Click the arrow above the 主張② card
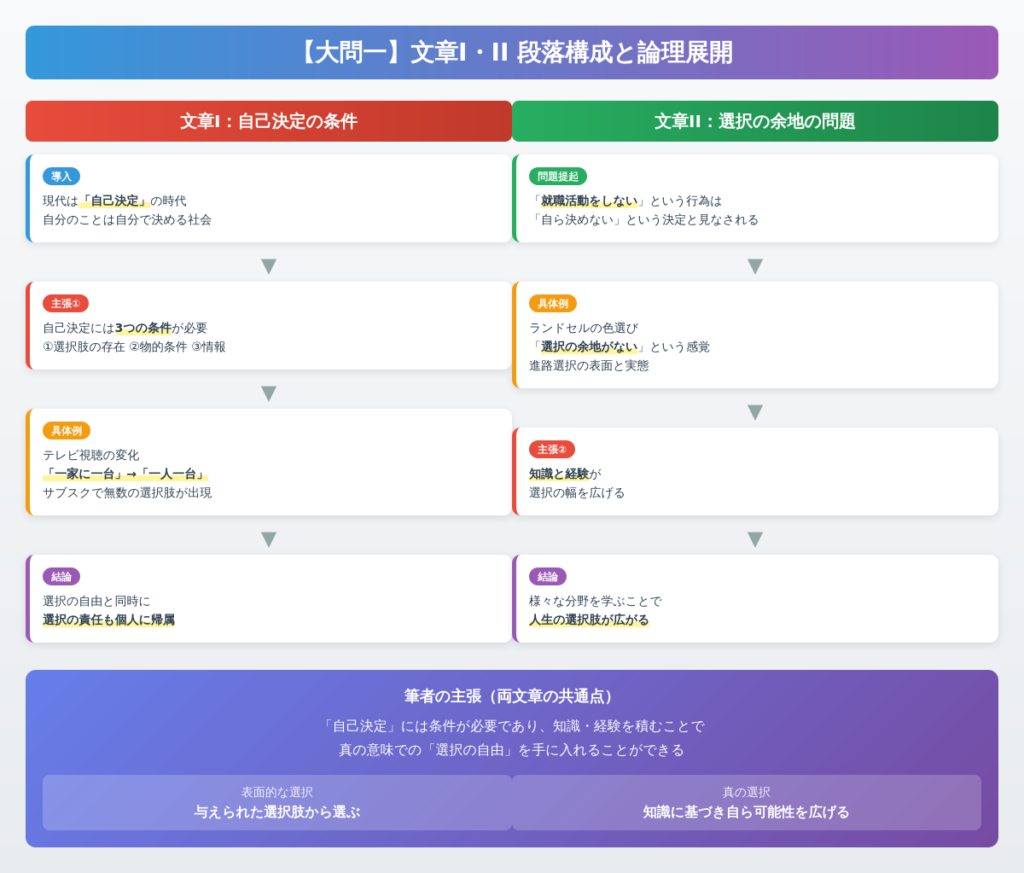This screenshot has height=873, width=1024. (x=755, y=412)
